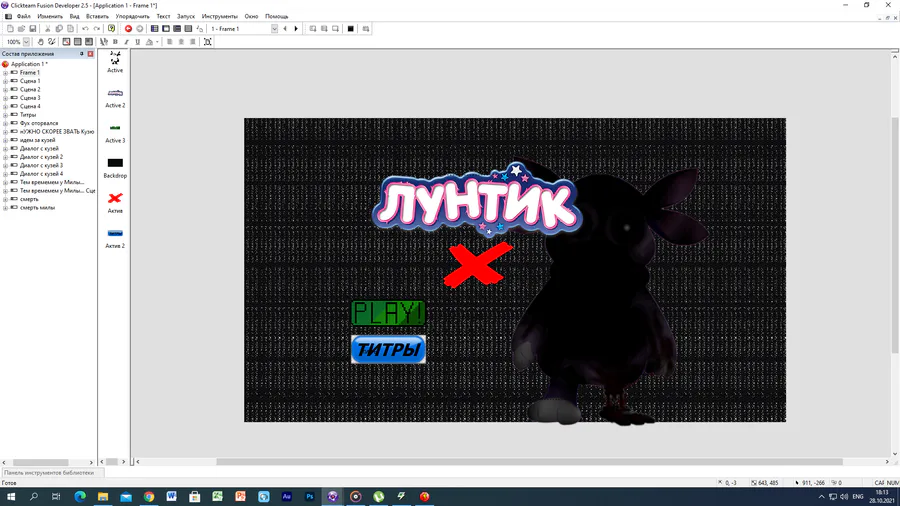
Task: Close the application composition panel
Action: click(x=90, y=54)
